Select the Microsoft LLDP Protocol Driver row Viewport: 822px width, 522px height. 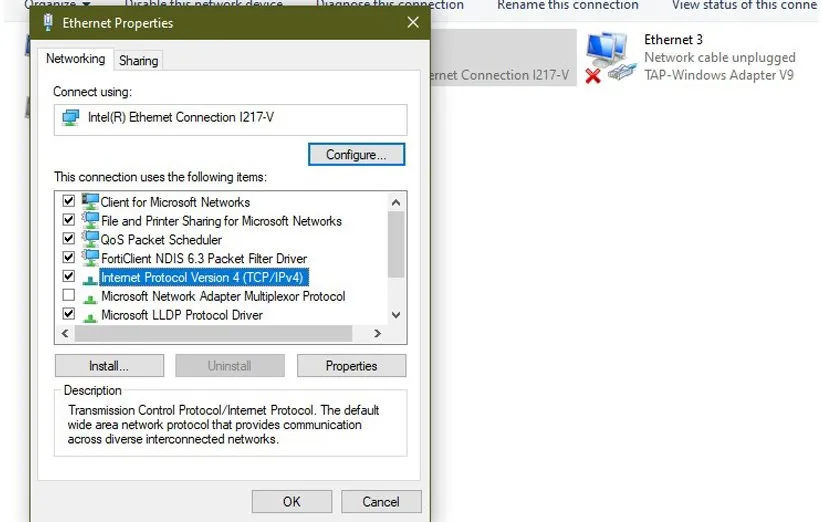click(182, 315)
